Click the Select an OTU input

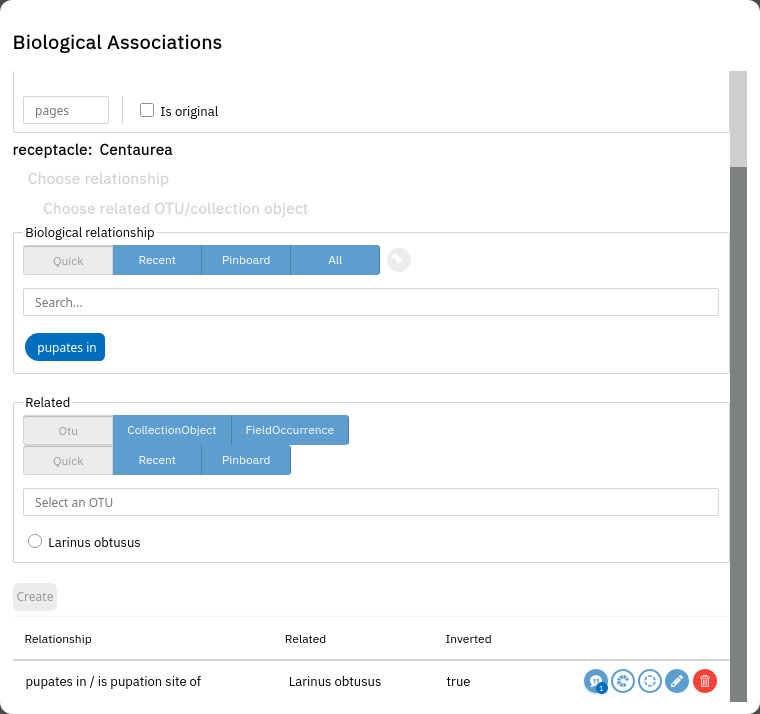370,502
